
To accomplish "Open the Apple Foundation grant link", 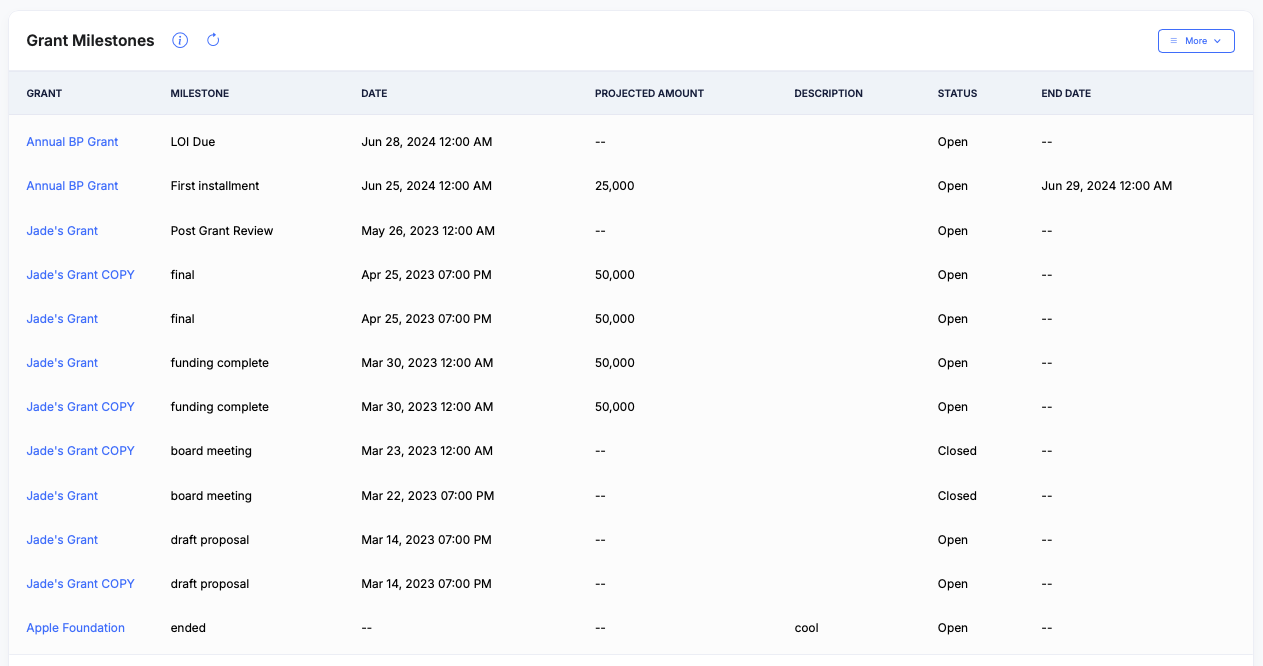I will tap(75, 628).
